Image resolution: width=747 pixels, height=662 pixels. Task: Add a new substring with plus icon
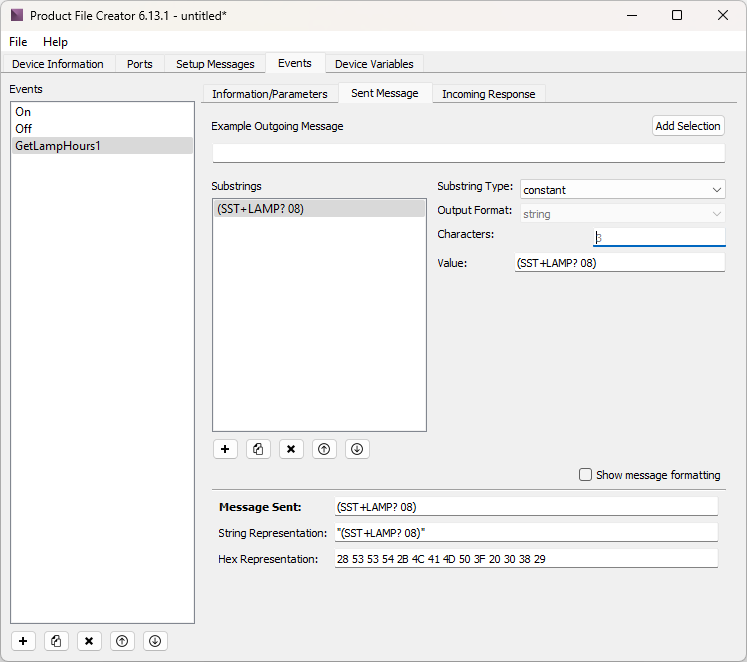click(225, 449)
